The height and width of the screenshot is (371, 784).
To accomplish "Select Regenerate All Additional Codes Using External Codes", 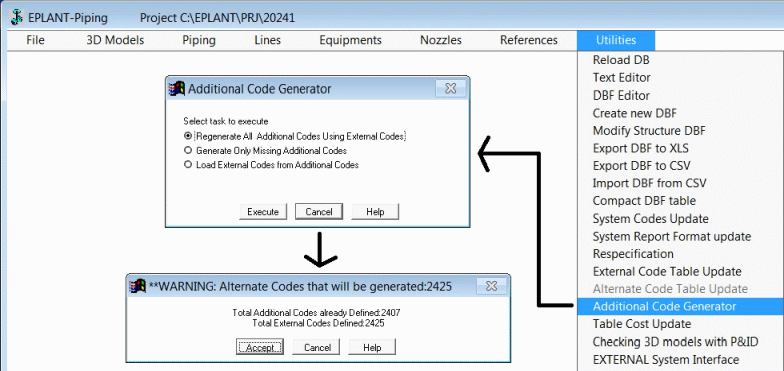I will pos(295,136).
